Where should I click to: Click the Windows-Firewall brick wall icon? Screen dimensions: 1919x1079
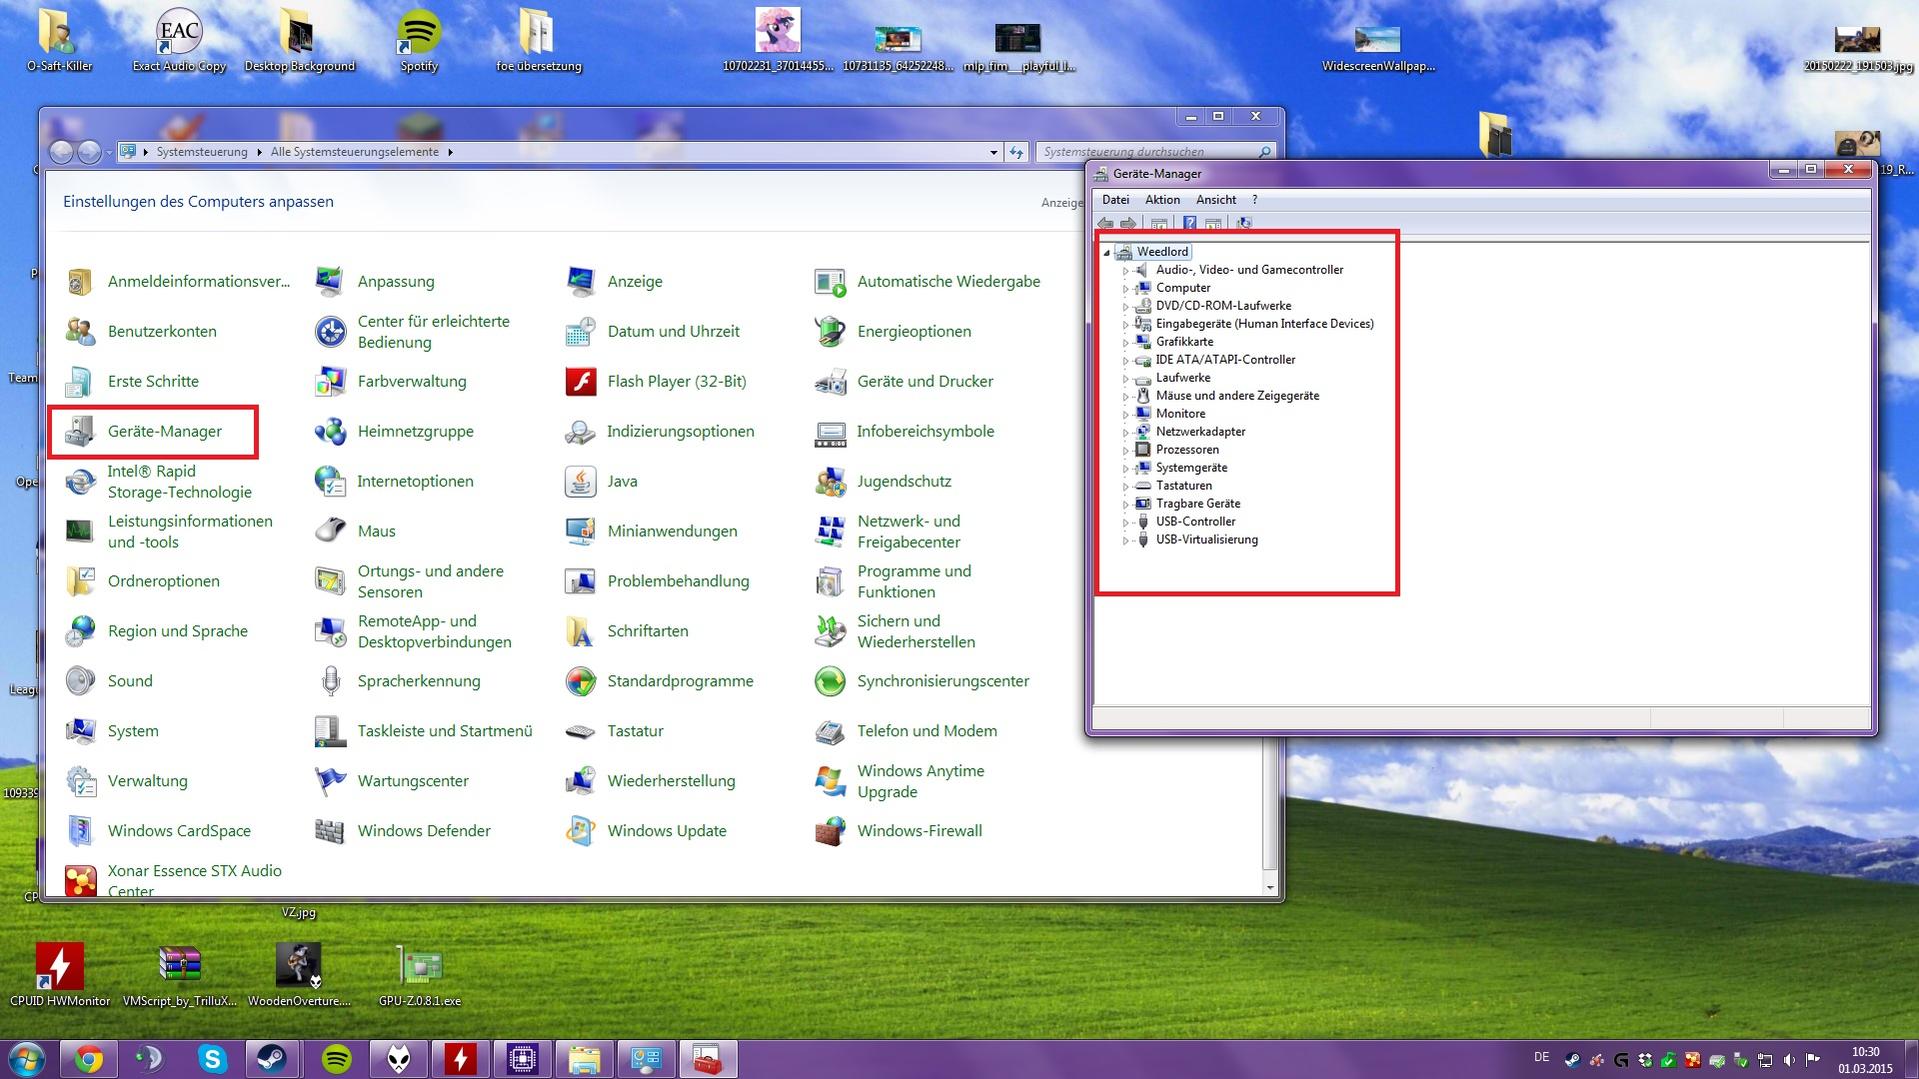(830, 831)
